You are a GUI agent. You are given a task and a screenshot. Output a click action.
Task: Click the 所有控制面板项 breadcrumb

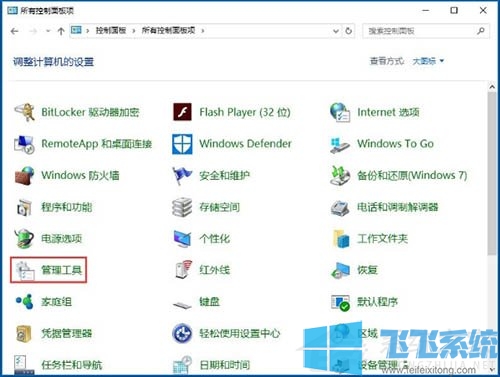click(x=169, y=31)
